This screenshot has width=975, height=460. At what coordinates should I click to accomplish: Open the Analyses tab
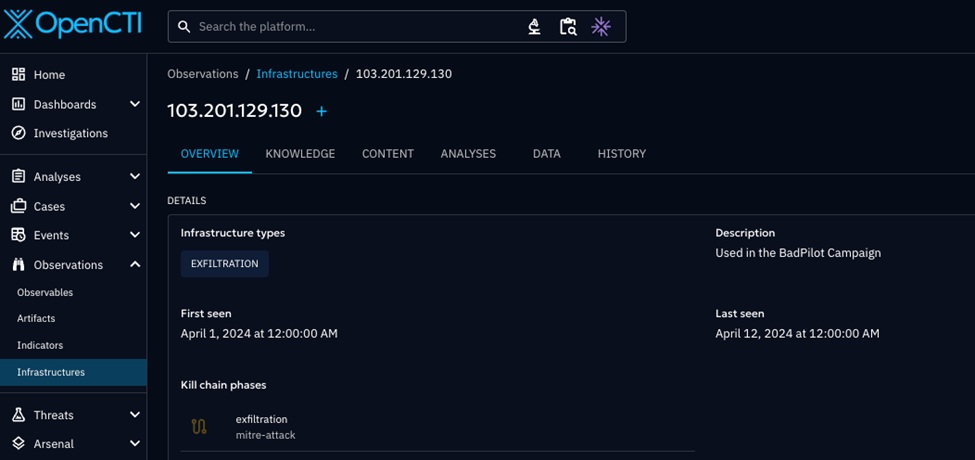[x=468, y=154]
